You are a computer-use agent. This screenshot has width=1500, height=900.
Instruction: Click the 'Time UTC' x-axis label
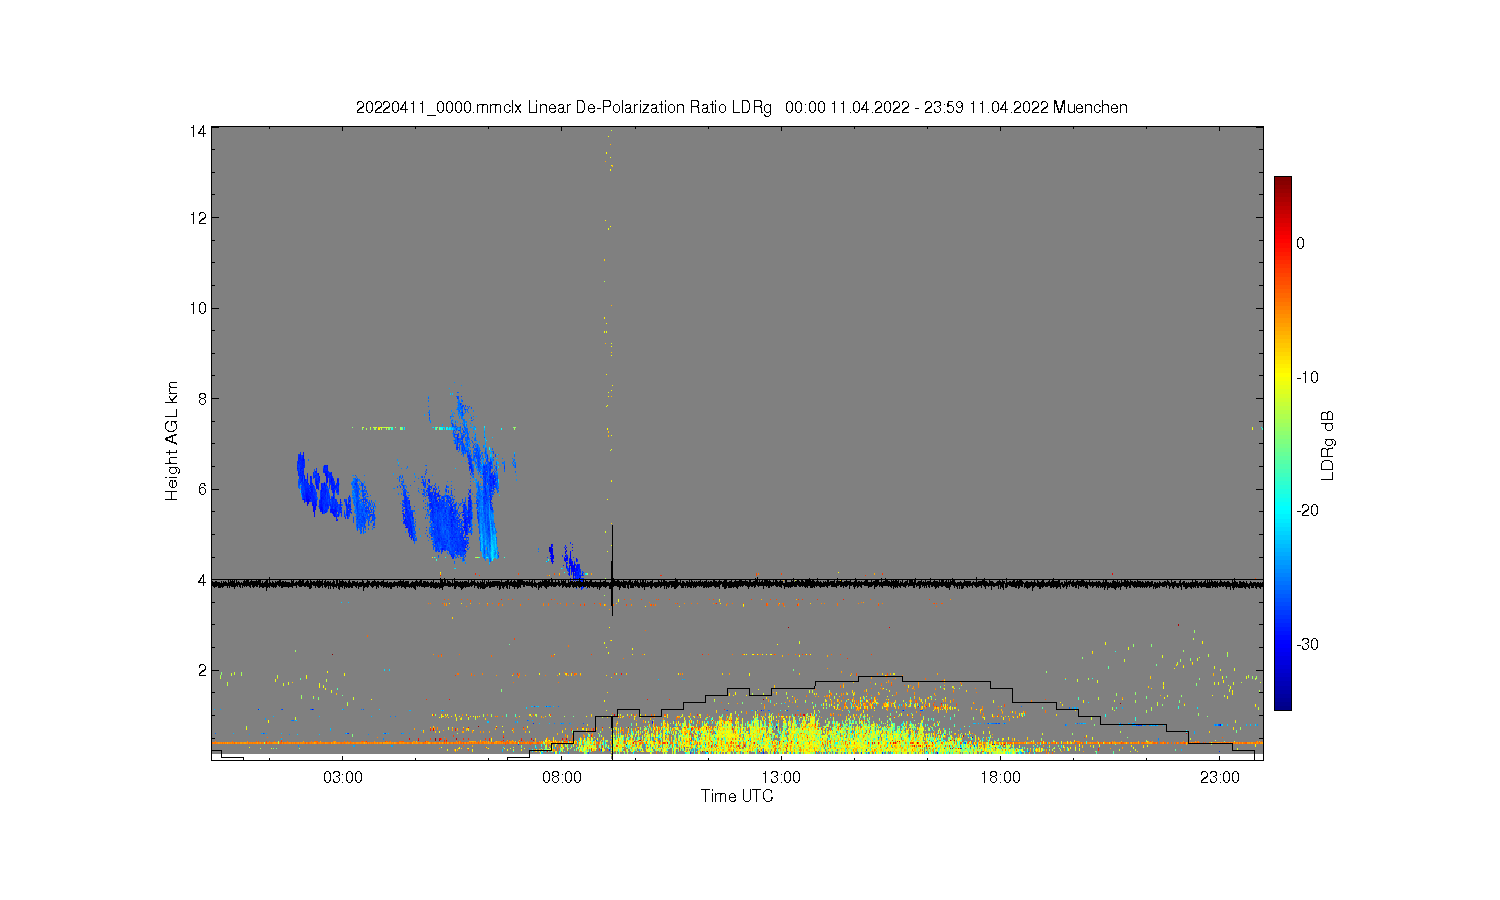tap(737, 796)
